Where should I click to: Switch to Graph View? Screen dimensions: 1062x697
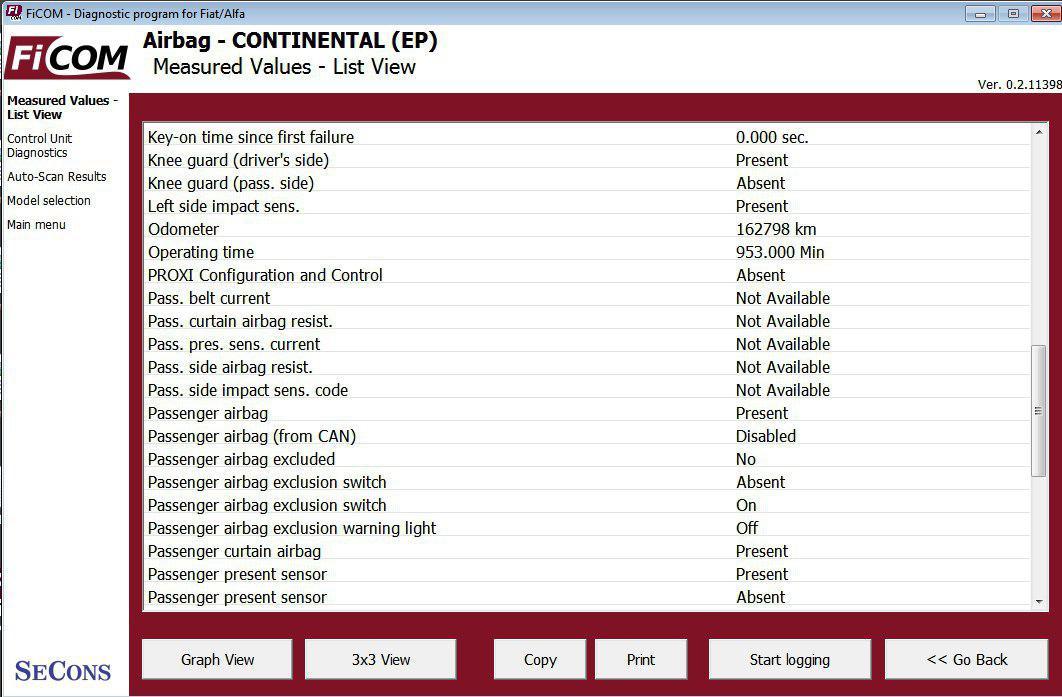tap(217, 659)
